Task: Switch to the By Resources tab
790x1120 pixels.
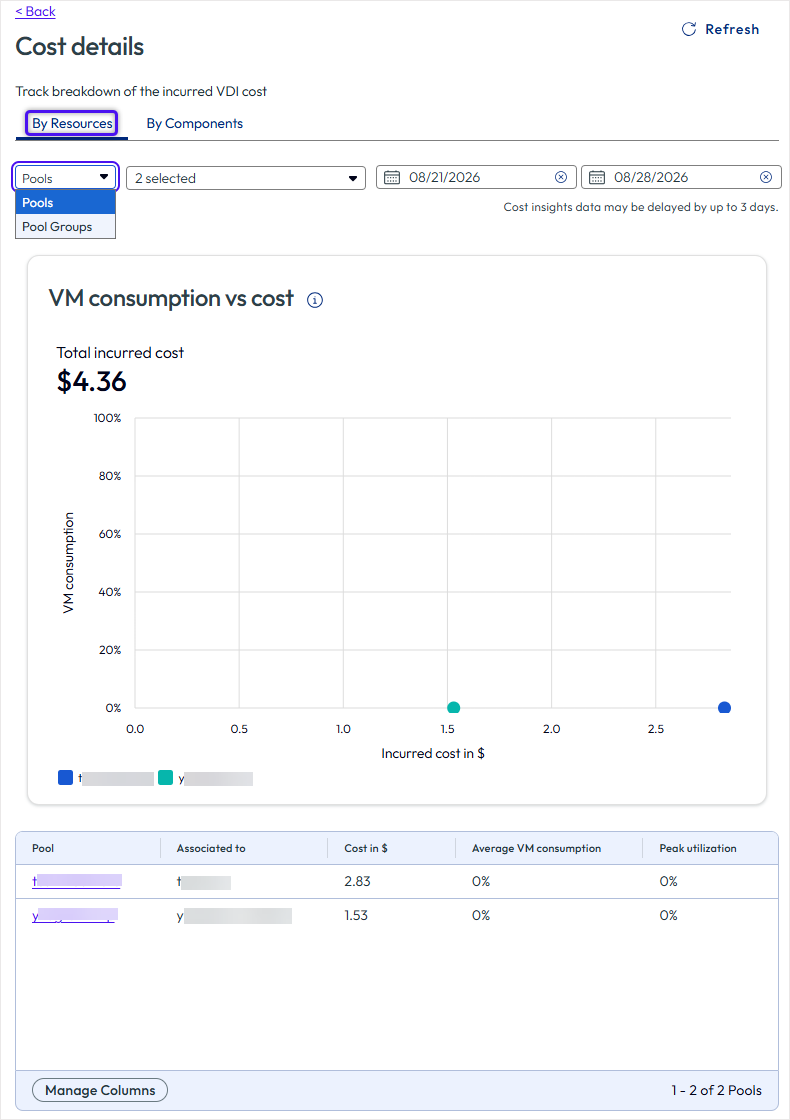Action: (x=72, y=124)
